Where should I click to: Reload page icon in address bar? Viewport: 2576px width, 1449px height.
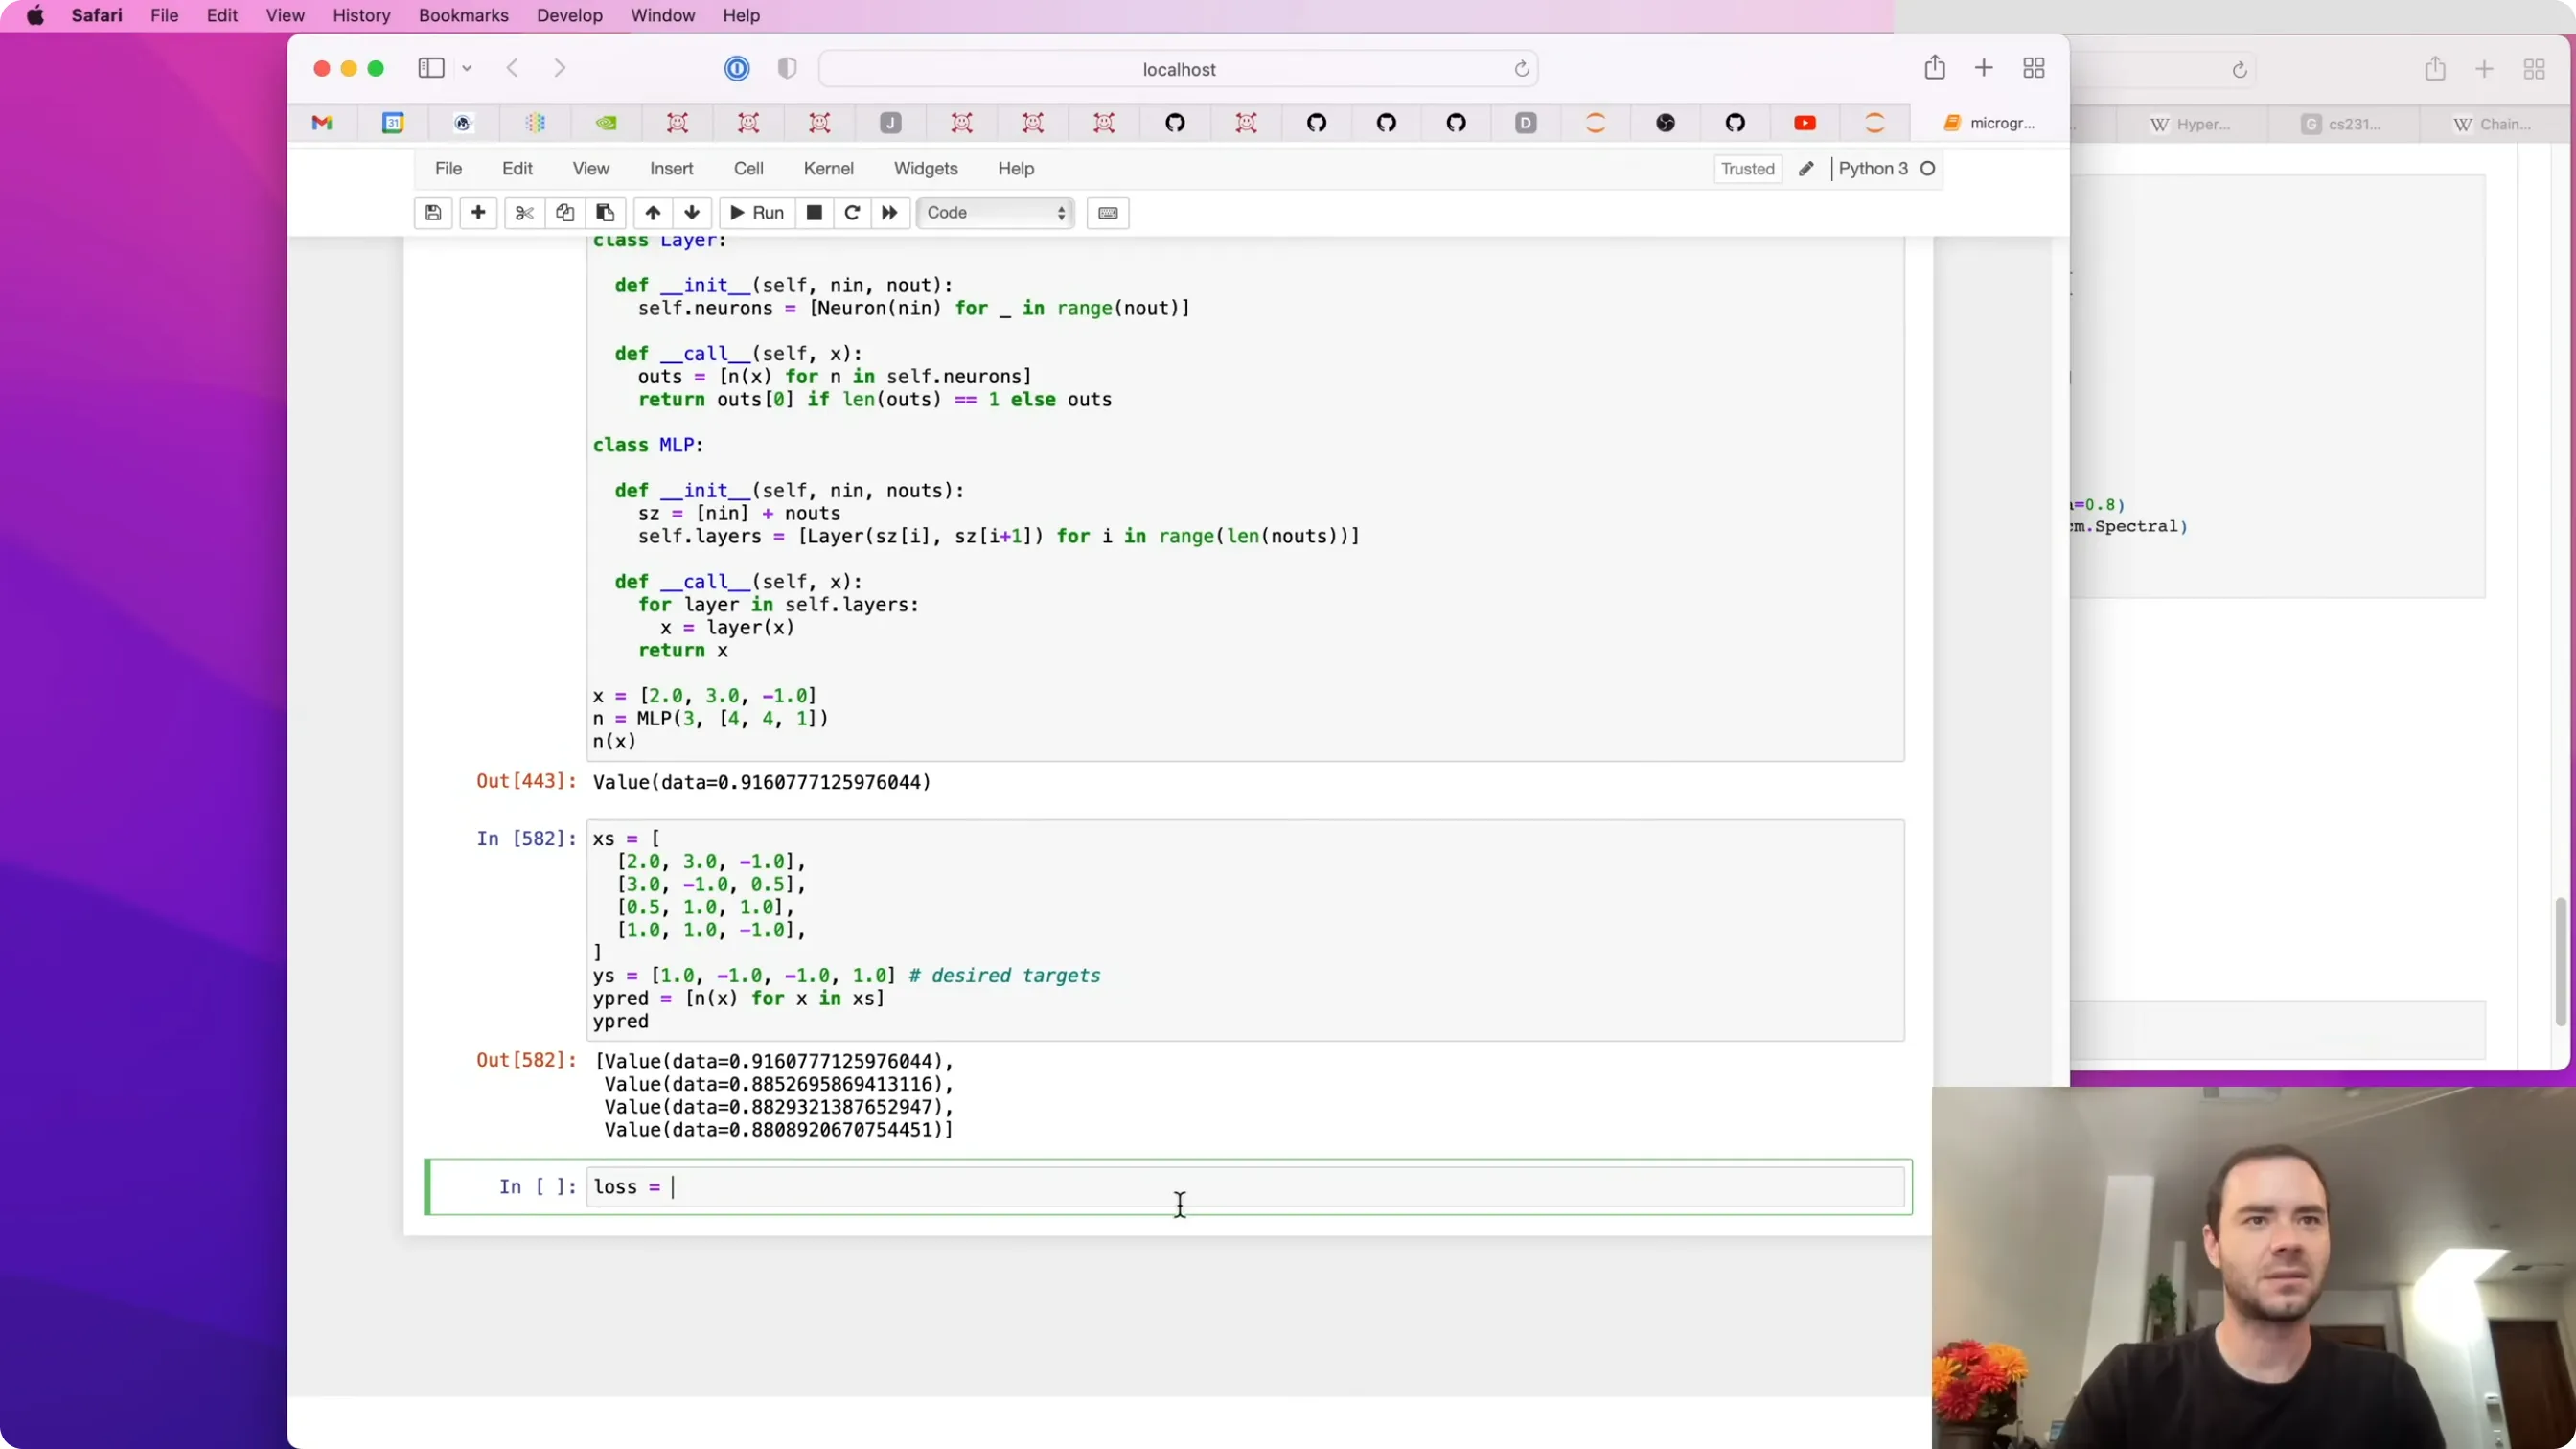(1522, 69)
